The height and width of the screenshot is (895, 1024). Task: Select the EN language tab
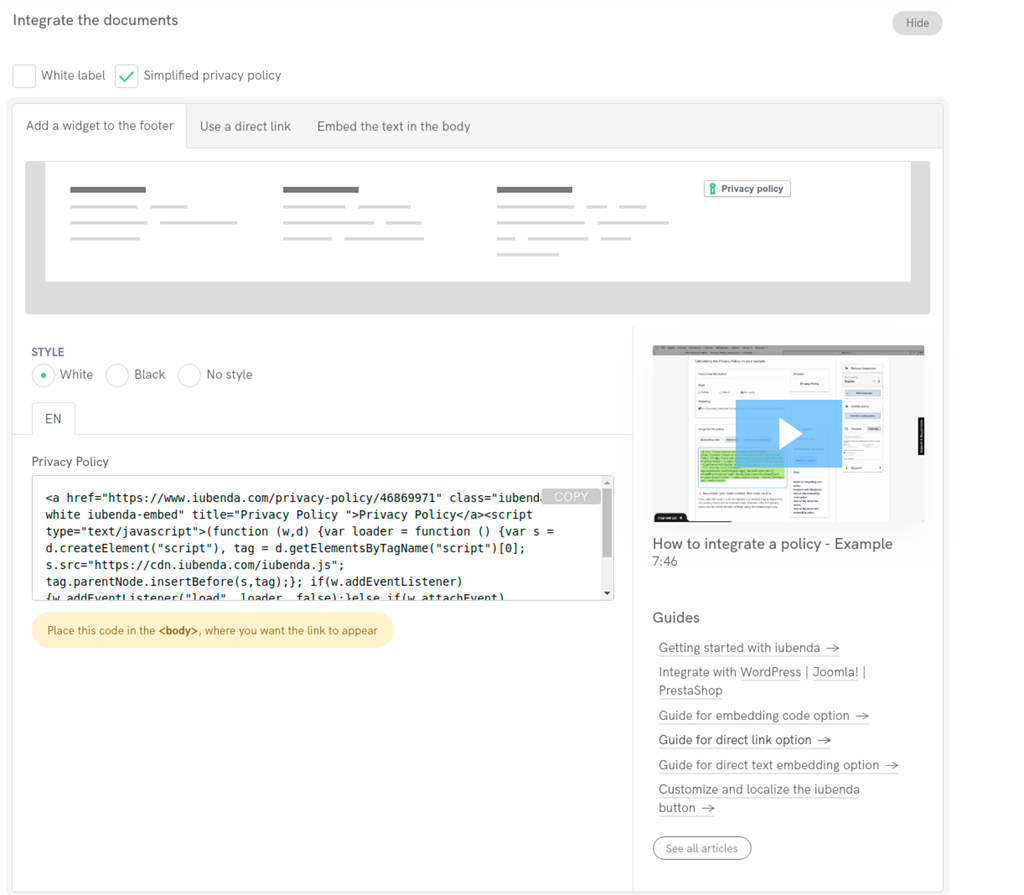53,419
